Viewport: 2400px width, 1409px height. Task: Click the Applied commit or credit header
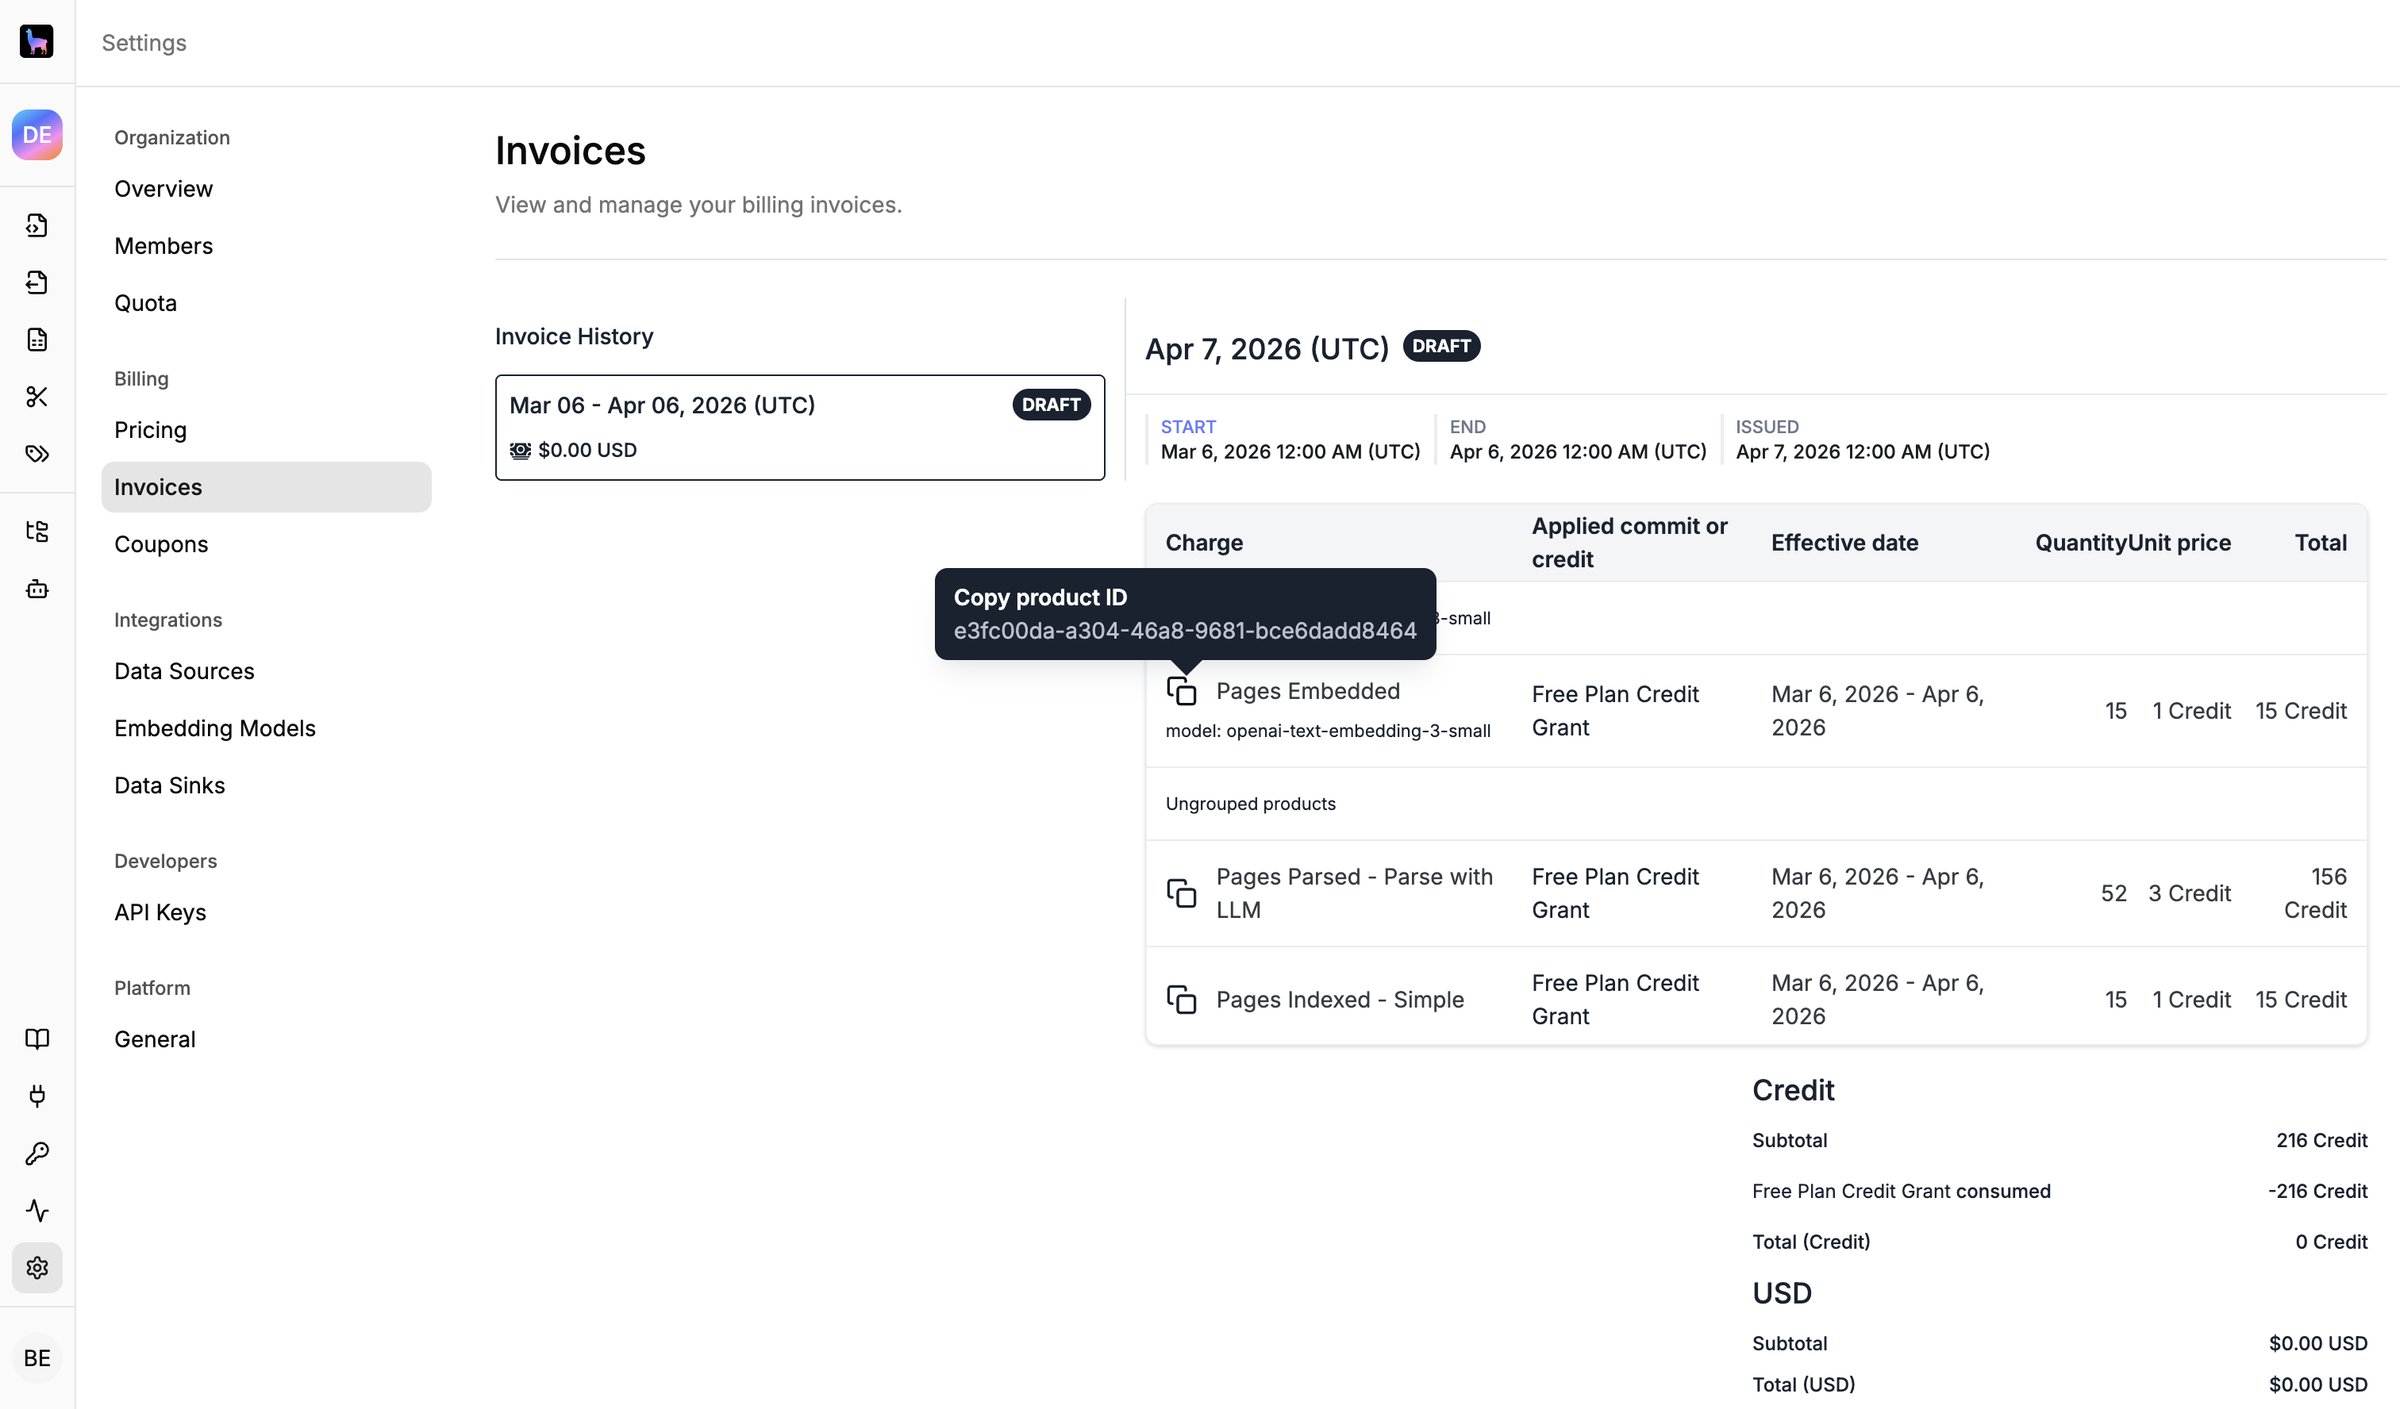[1629, 543]
